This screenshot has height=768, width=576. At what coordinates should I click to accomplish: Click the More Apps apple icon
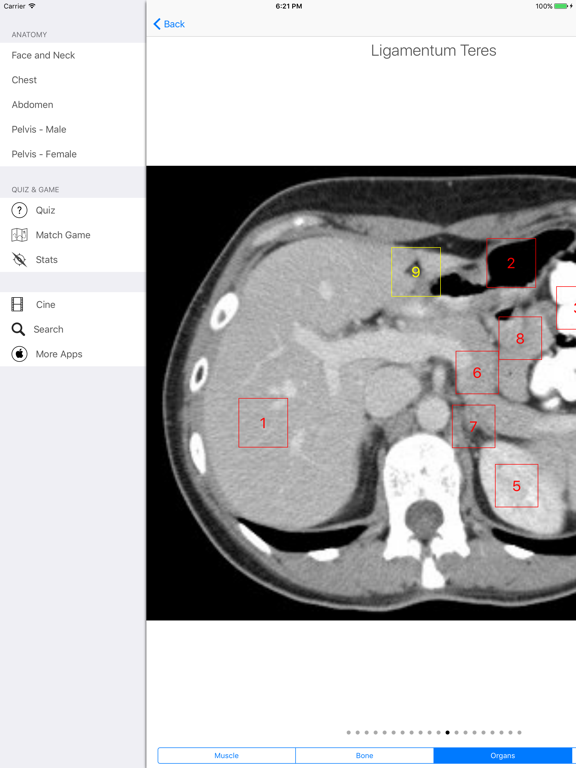(x=19, y=354)
